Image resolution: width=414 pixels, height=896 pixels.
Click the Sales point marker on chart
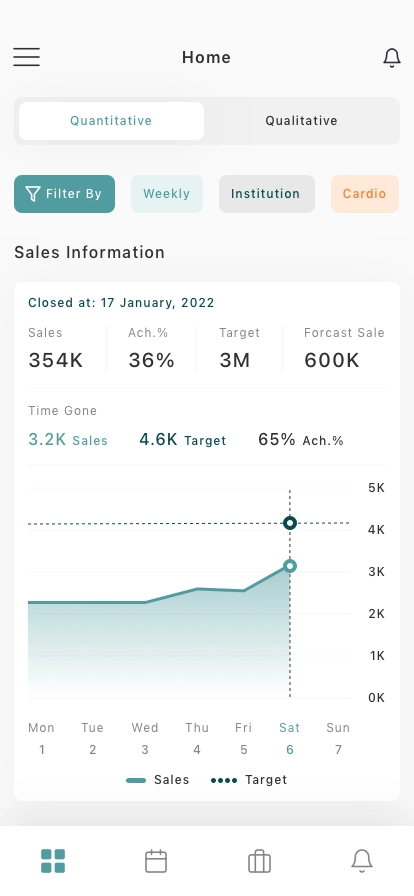[290, 566]
